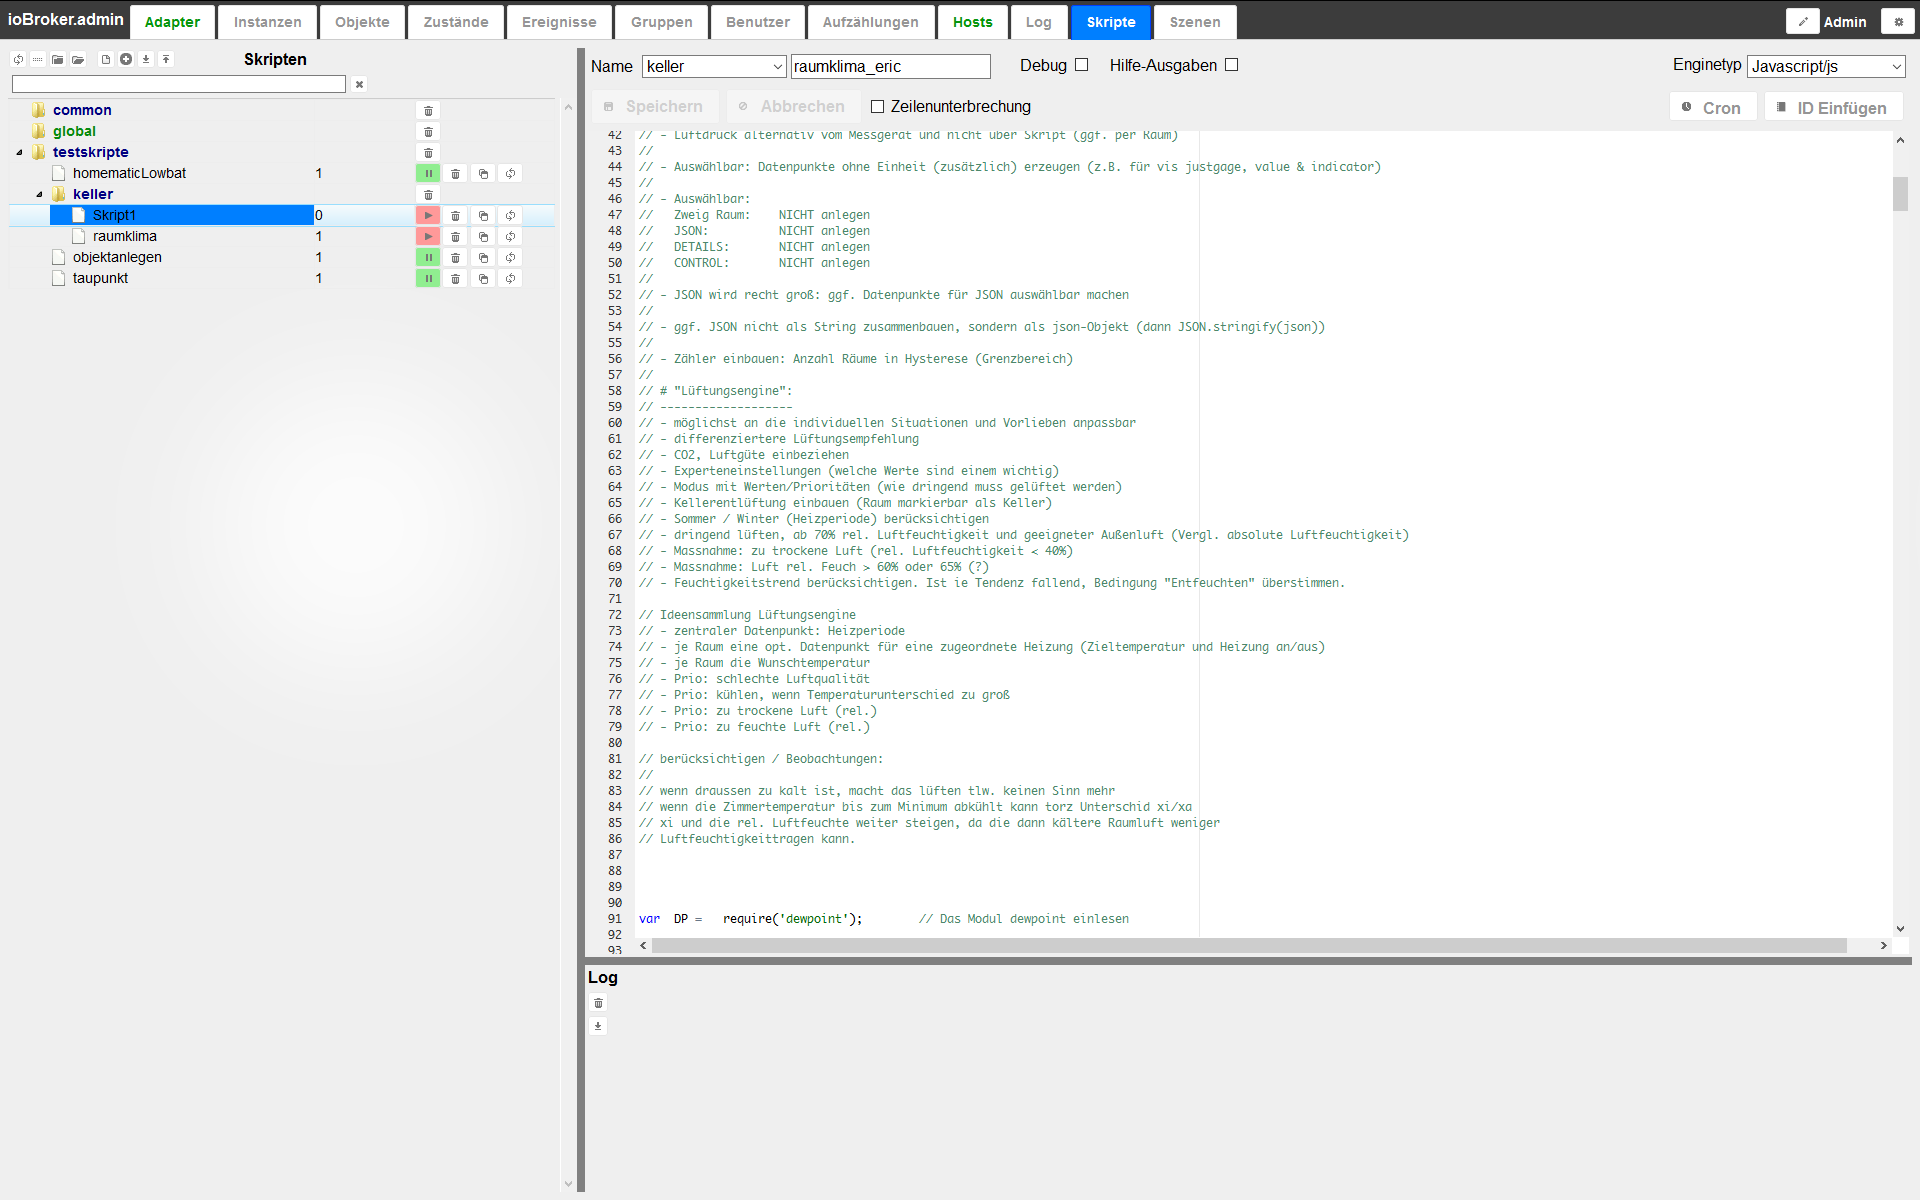
Task: Enable Zeilenunterbrechung line wrap checkbox
Action: [x=877, y=106]
